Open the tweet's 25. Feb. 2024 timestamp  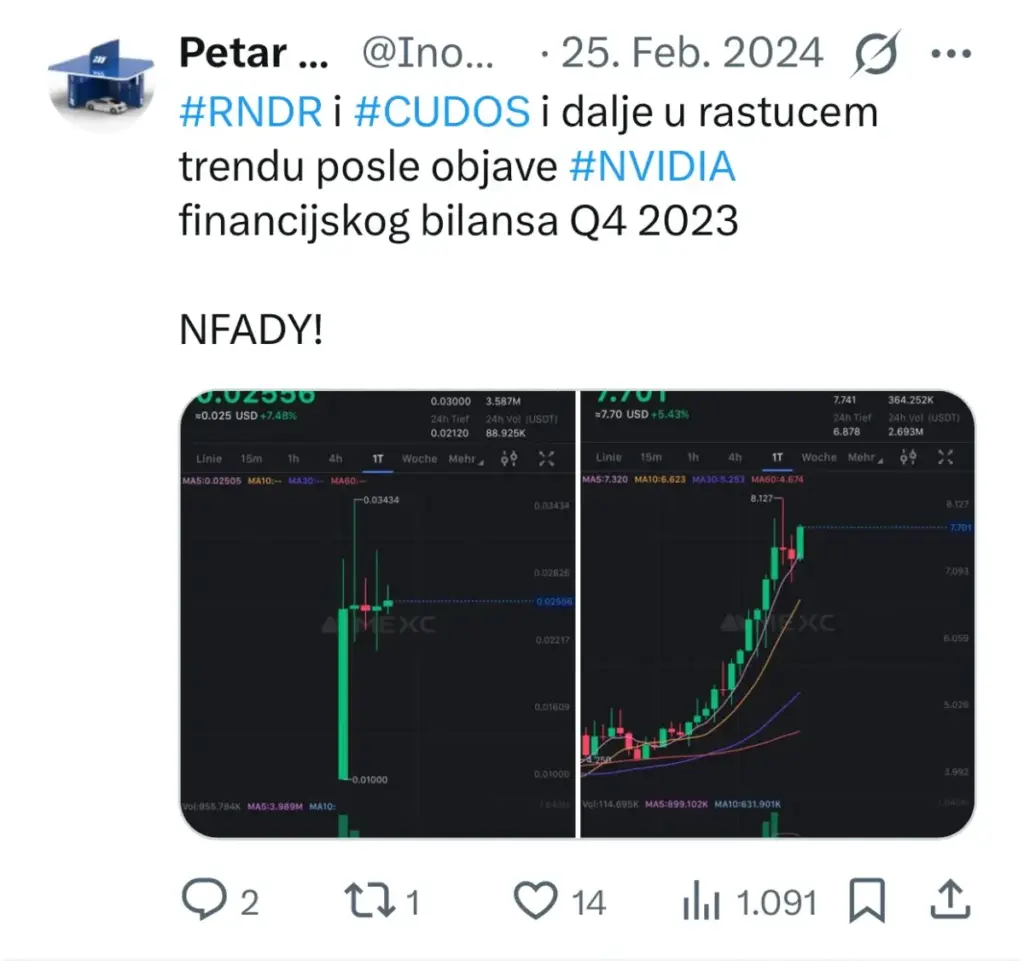[x=690, y=54]
